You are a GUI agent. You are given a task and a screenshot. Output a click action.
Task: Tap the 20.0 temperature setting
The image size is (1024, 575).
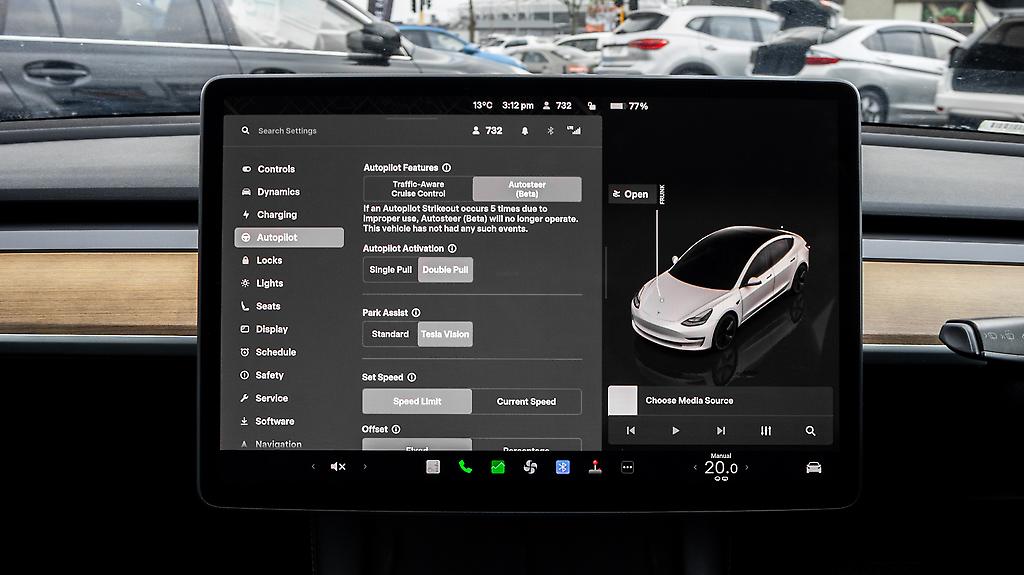click(721, 468)
